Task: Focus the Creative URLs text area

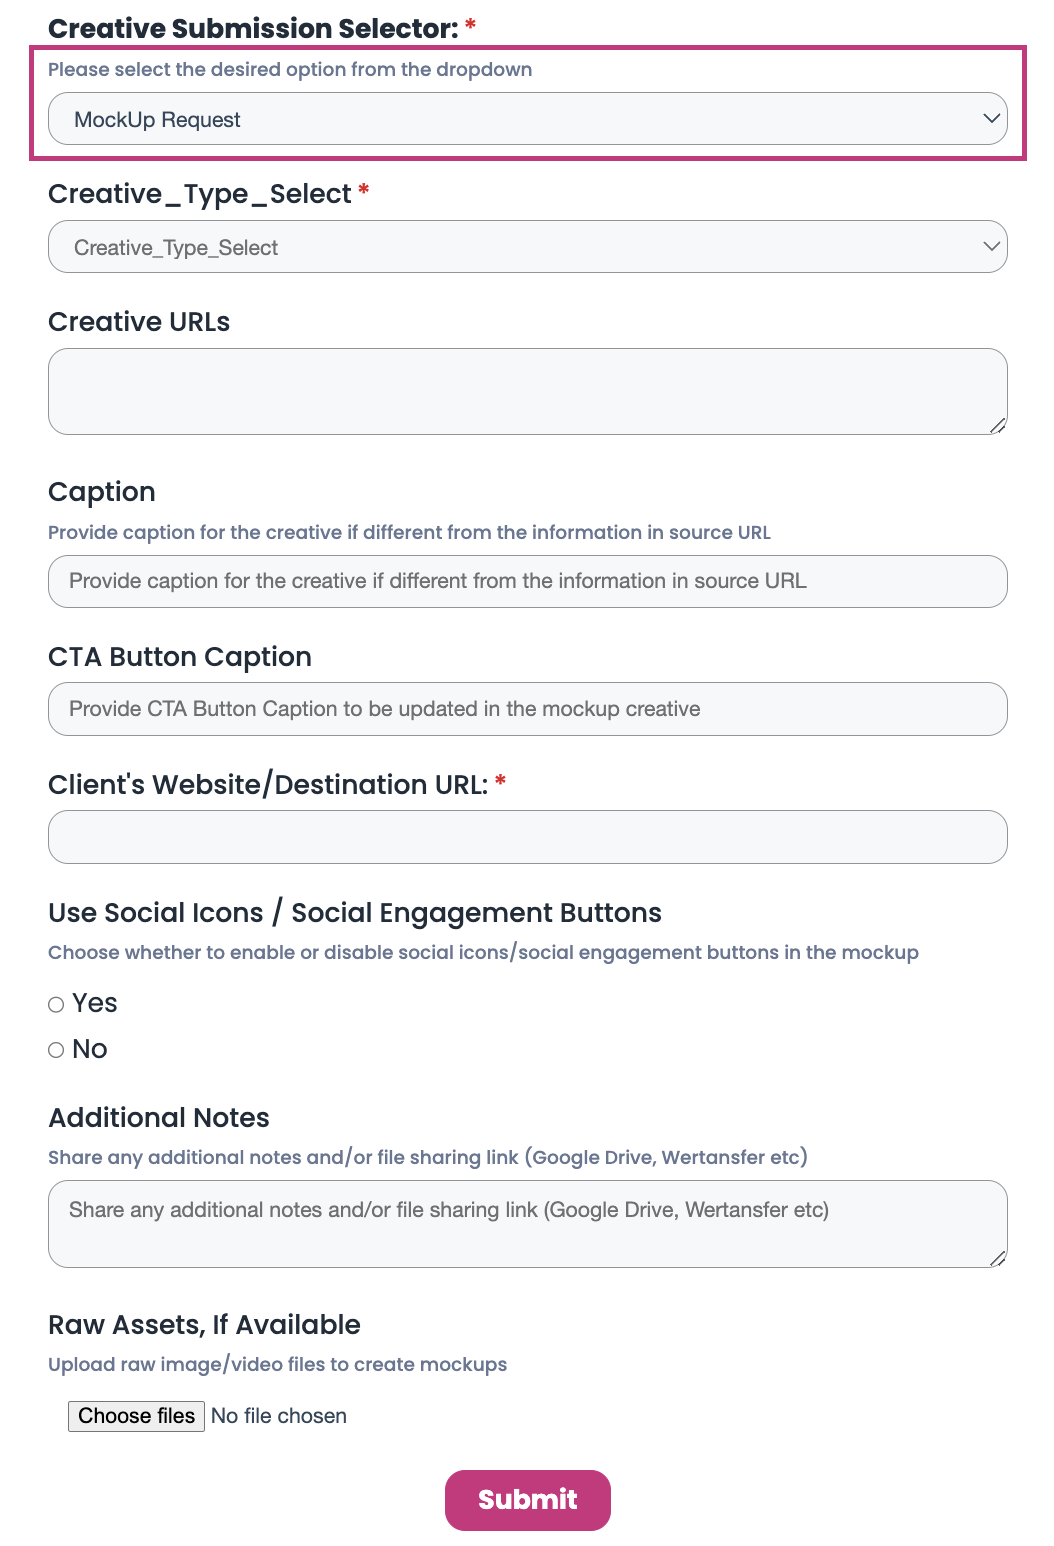Action: 527,391
